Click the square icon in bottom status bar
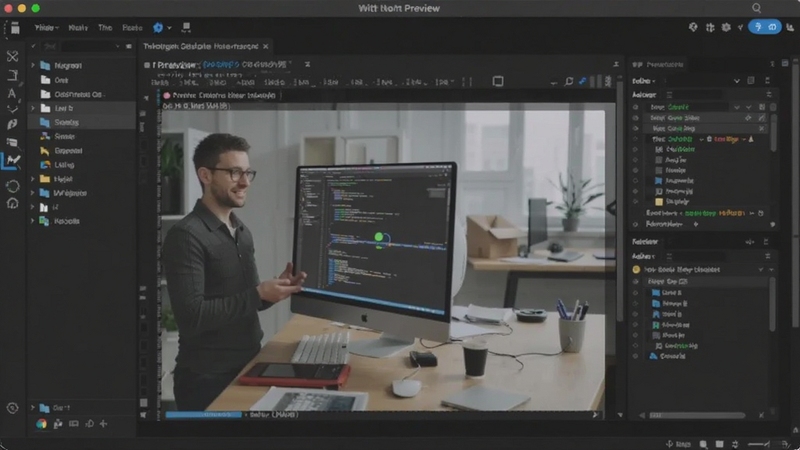This screenshot has height=450, width=800. point(719,444)
